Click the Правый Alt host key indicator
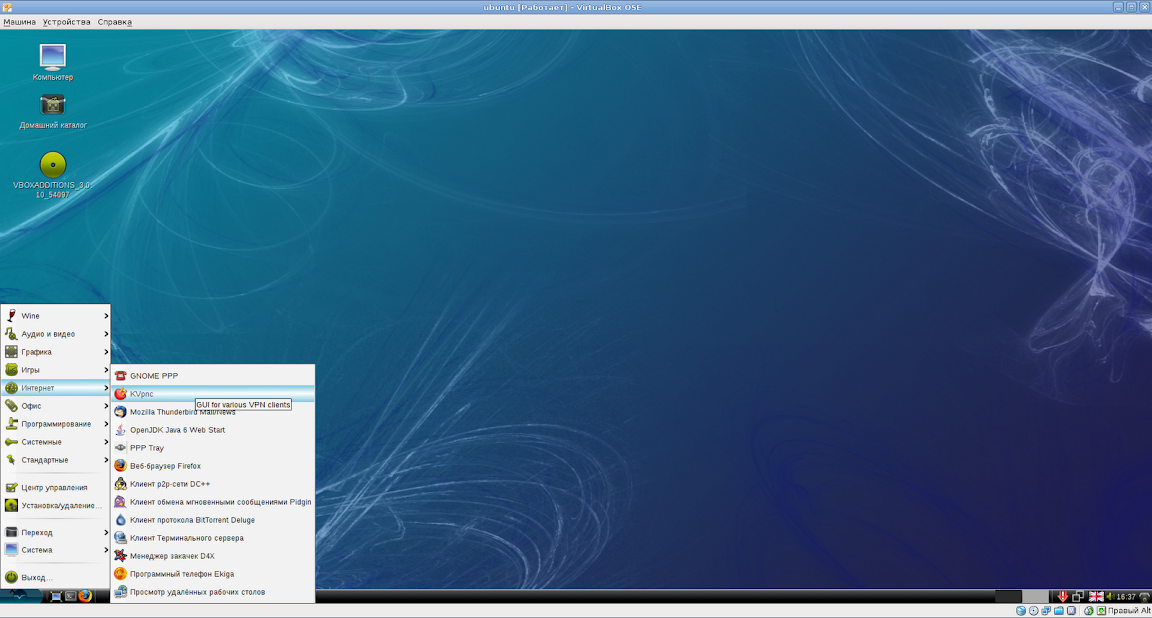 (x=1128, y=611)
